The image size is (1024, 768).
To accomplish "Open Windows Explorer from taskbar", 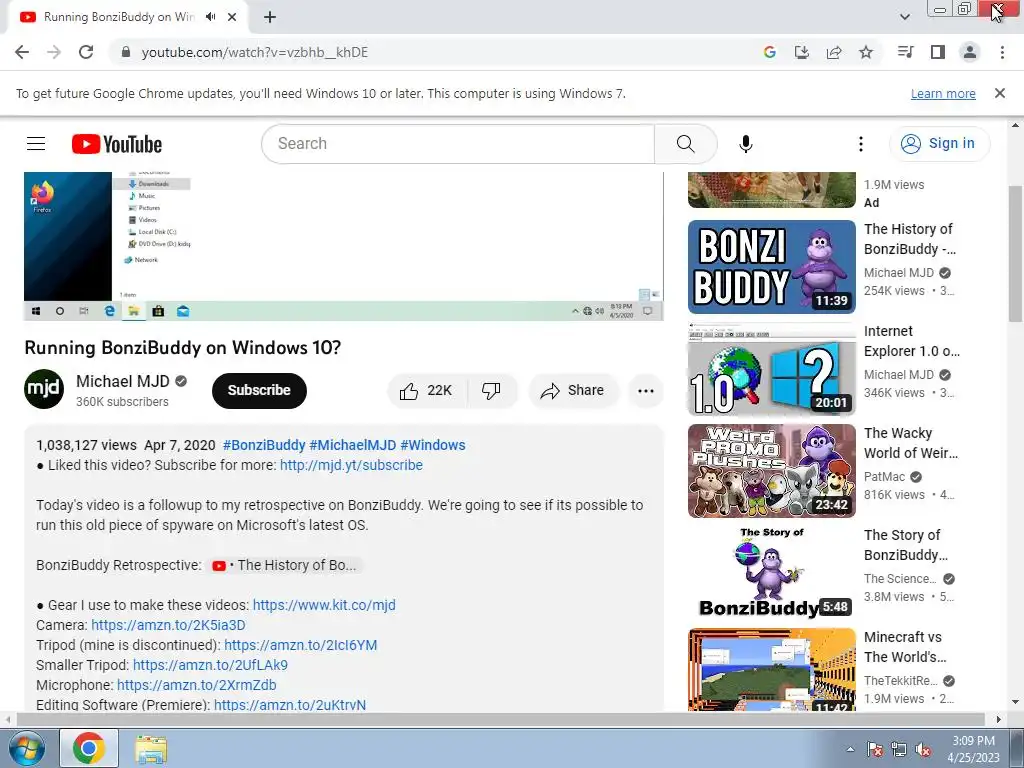I will pos(151,749).
